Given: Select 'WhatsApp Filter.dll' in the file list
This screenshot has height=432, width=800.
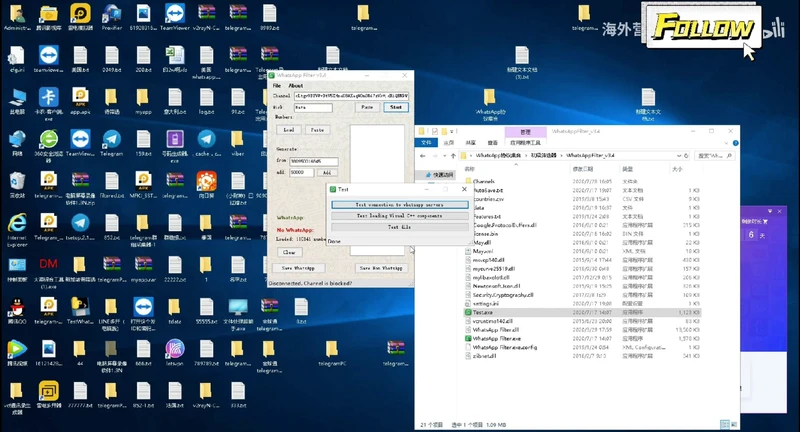Looking at the screenshot, I should coord(495,329).
